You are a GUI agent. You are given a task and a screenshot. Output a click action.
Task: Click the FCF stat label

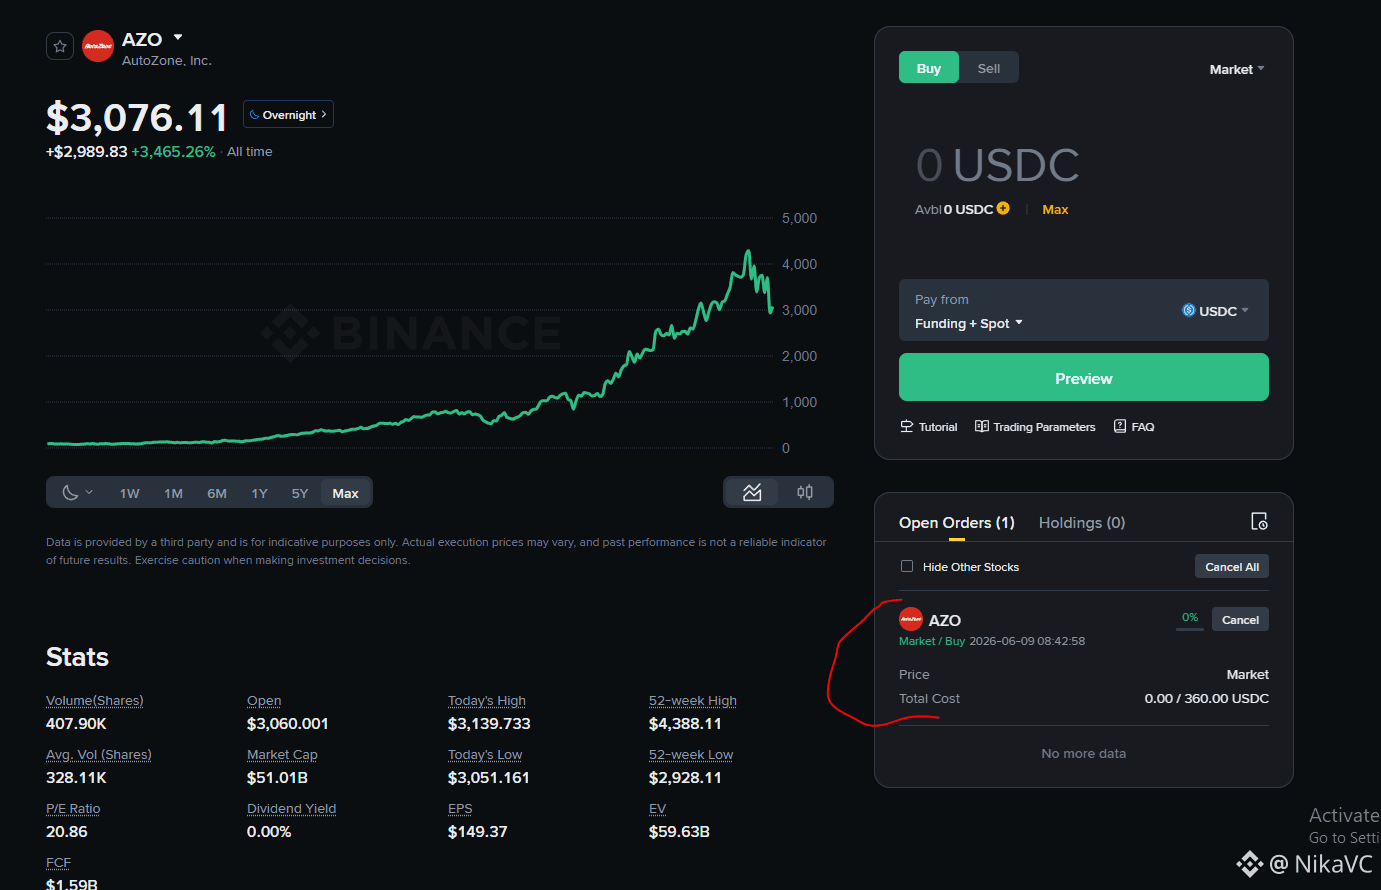click(58, 862)
